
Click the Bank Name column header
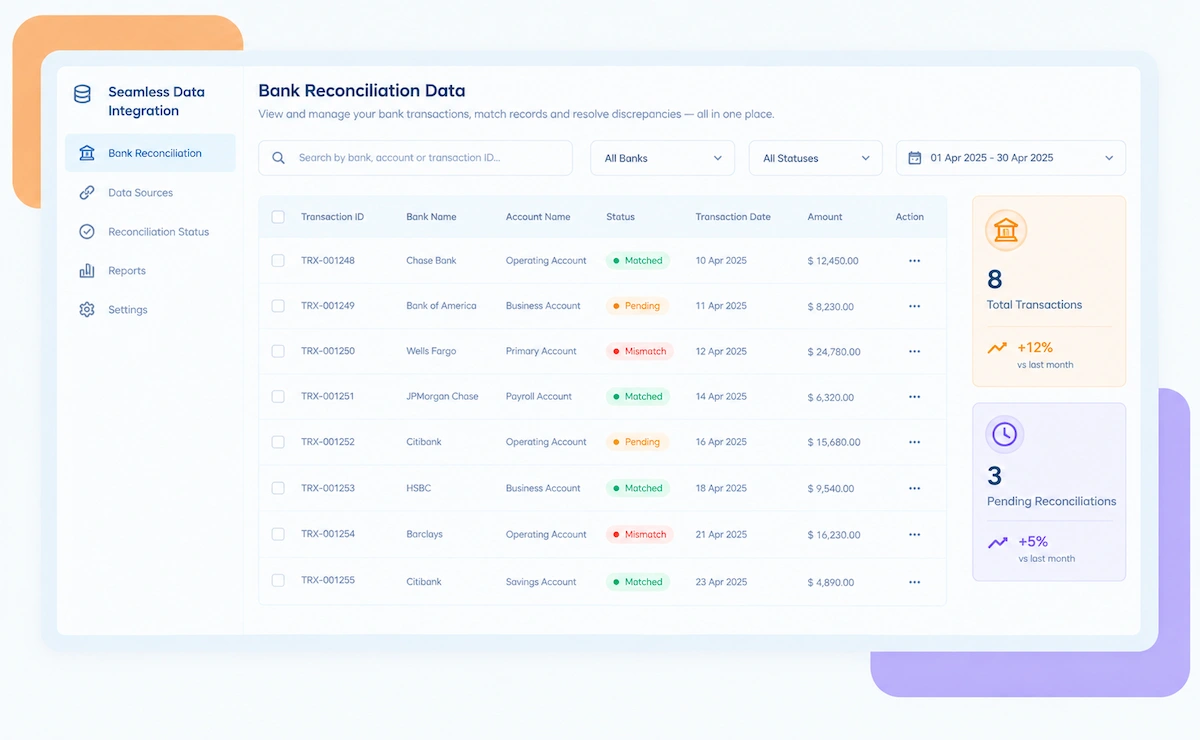coord(431,217)
